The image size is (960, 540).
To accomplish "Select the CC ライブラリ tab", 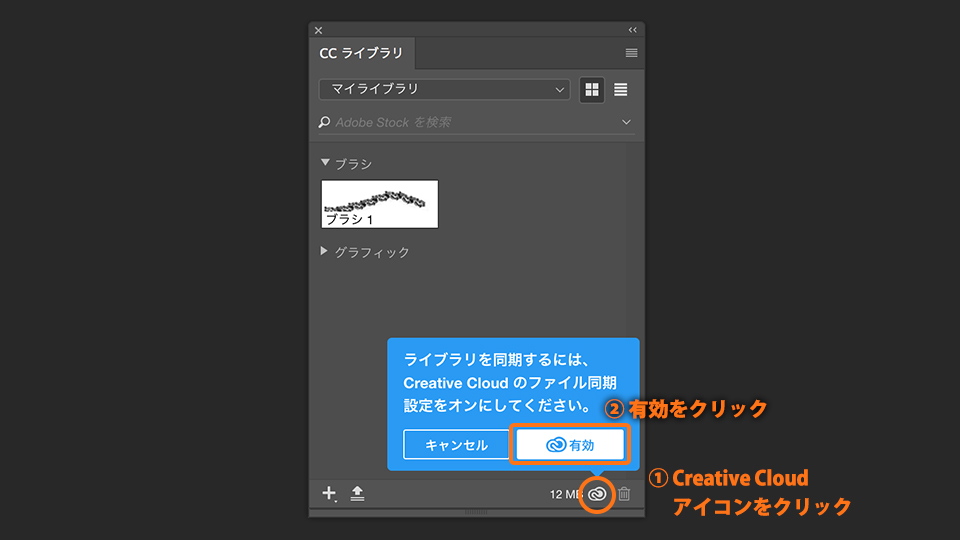I will (361, 53).
